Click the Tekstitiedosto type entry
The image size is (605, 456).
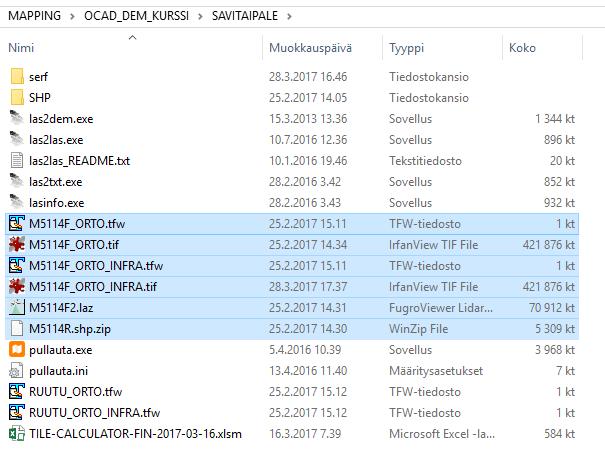(425, 160)
